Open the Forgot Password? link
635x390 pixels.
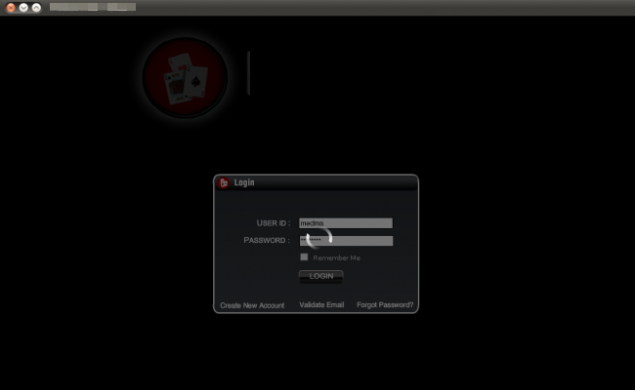[385, 305]
